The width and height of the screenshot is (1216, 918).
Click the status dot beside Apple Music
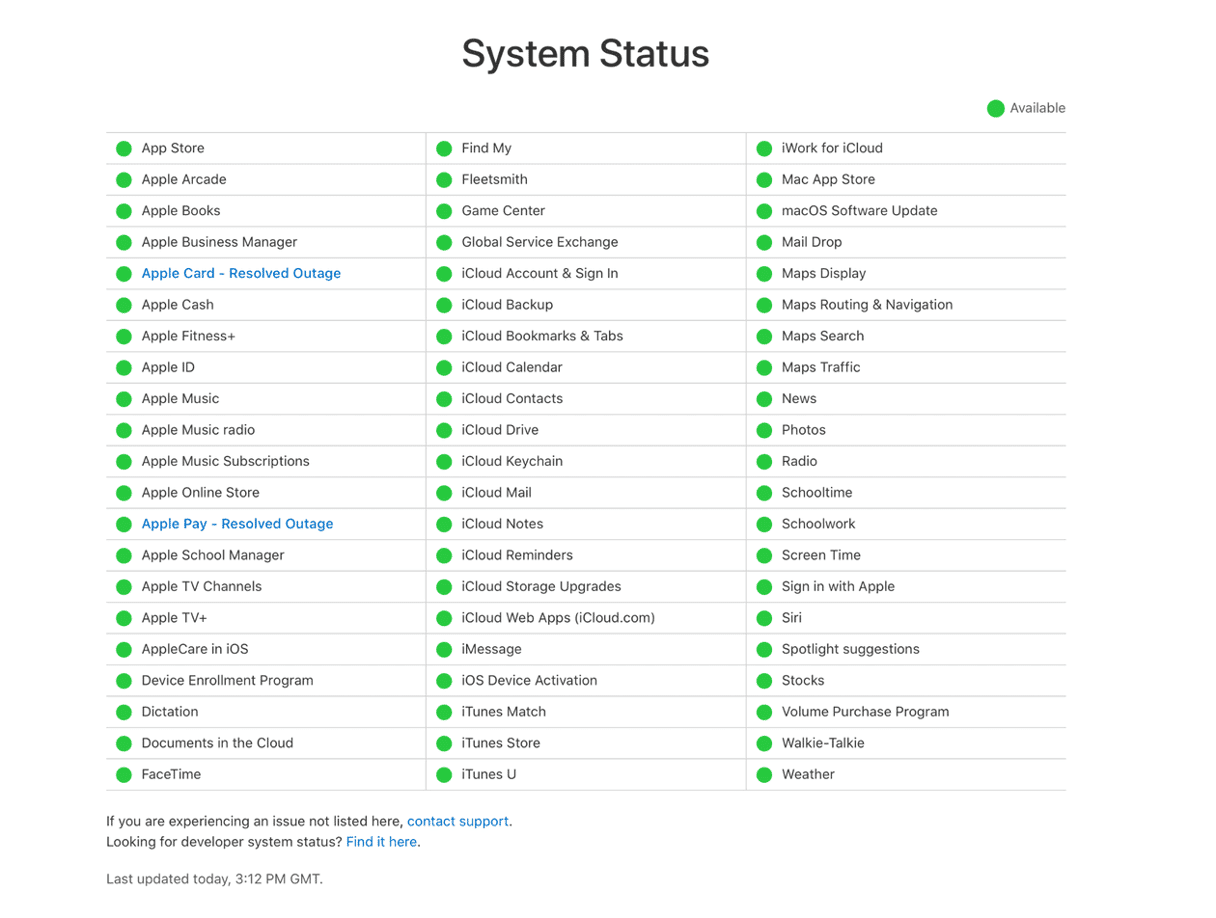tap(124, 399)
